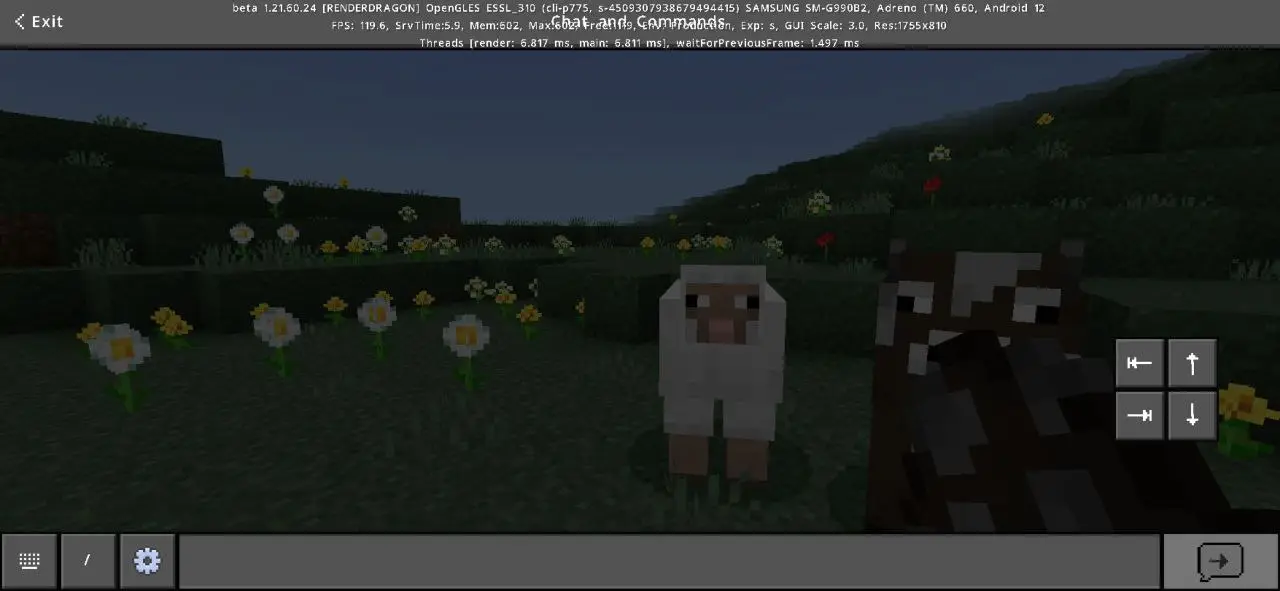Tap the left tab arrow button
1280x591 pixels.
tap(1140, 363)
